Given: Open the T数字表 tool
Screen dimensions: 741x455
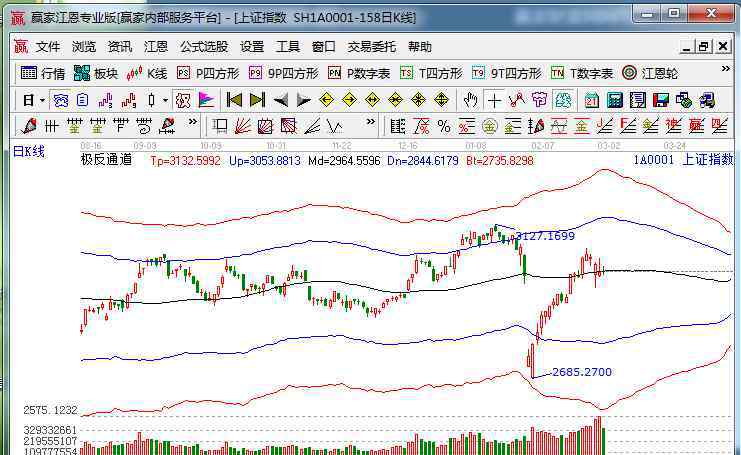Looking at the screenshot, I should (x=582, y=73).
